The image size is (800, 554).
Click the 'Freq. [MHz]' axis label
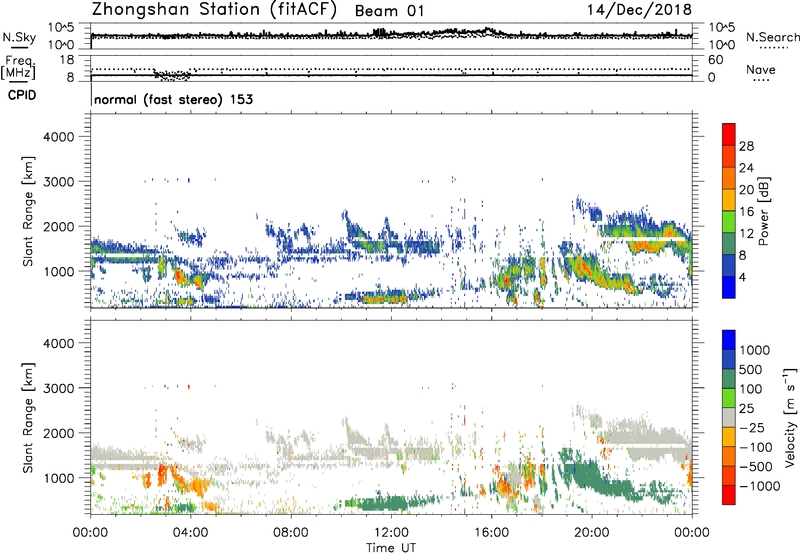[x=18, y=68]
